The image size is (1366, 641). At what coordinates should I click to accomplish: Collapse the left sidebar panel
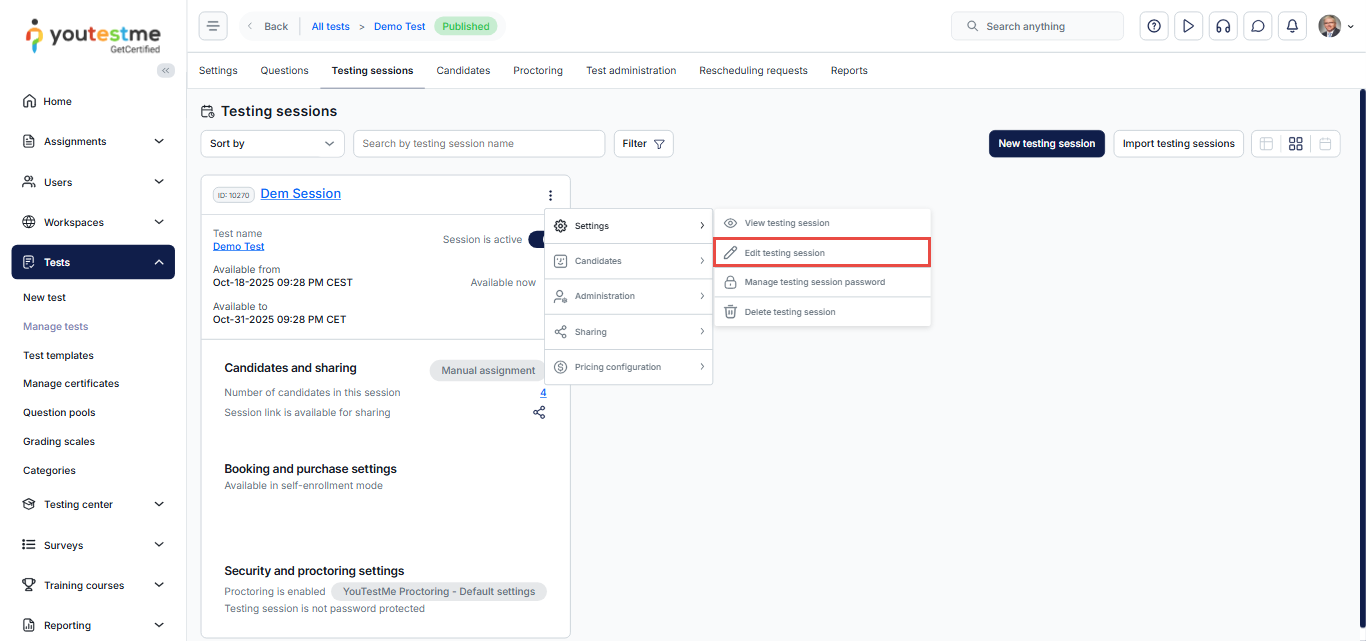tap(166, 70)
